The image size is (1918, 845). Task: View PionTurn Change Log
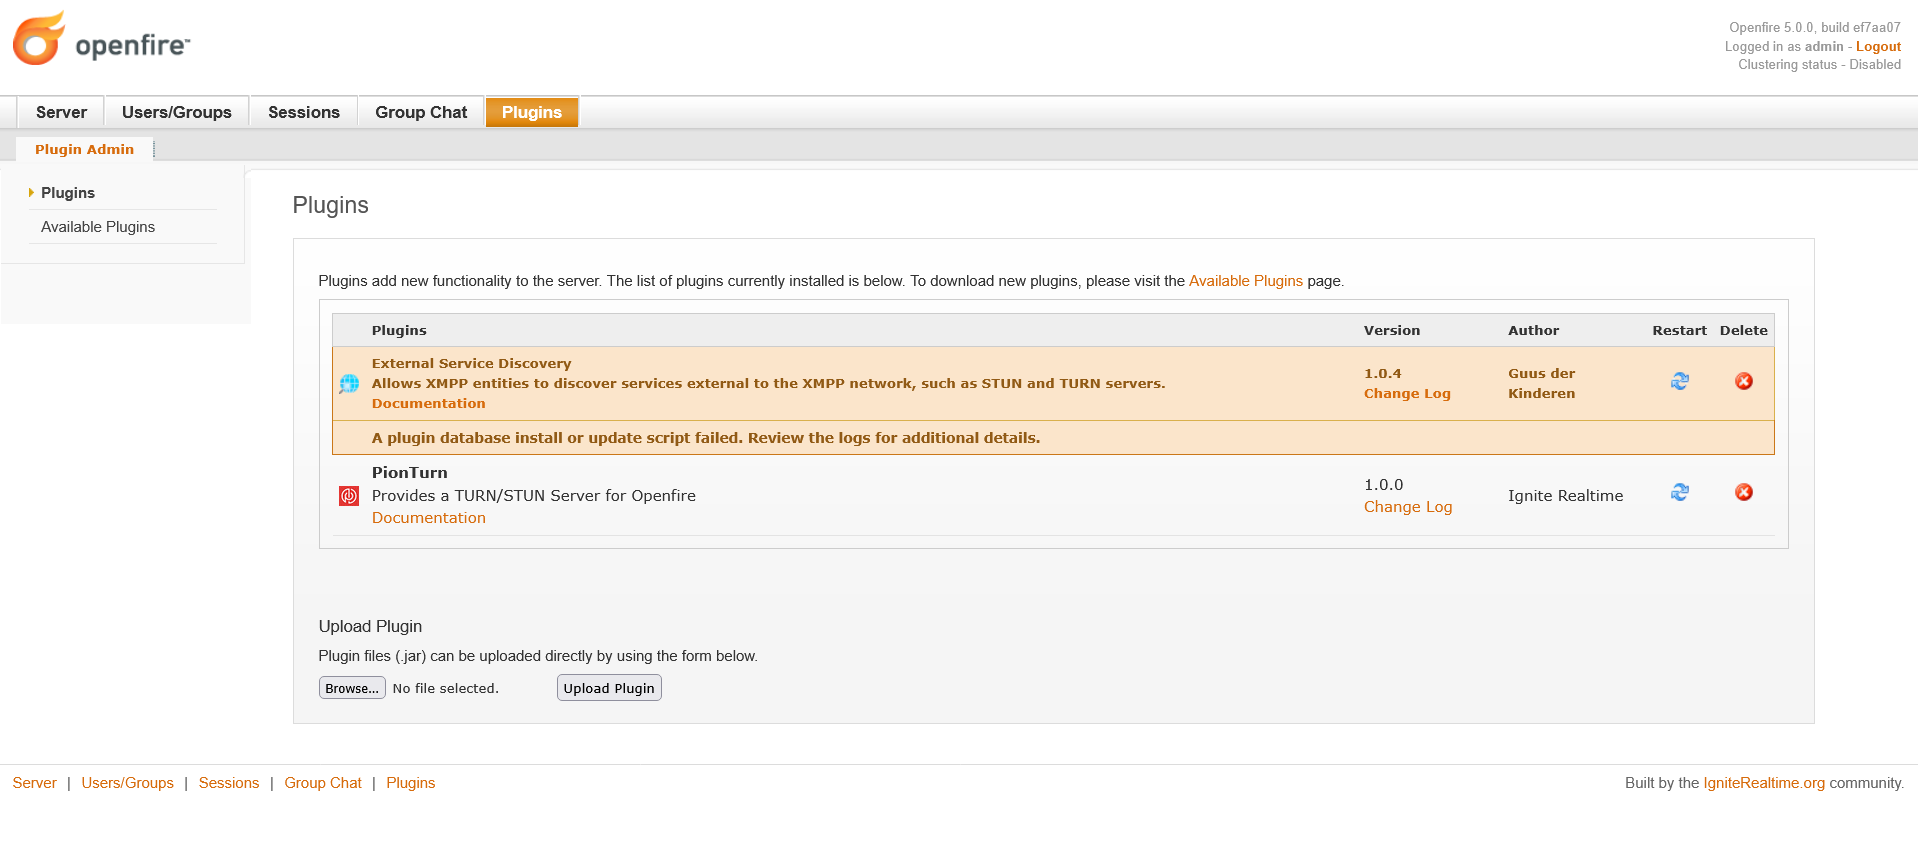[1408, 507]
